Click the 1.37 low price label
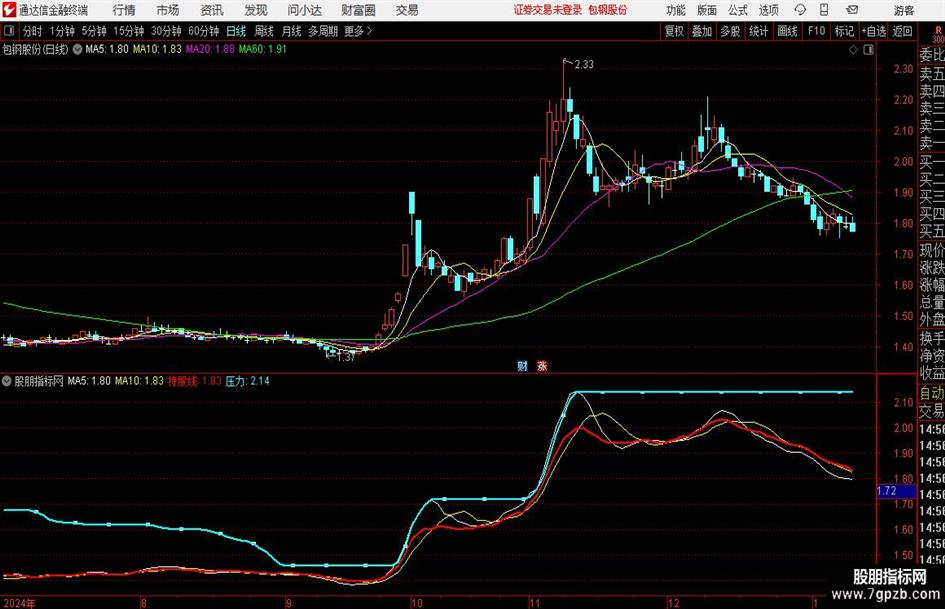 point(346,357)
